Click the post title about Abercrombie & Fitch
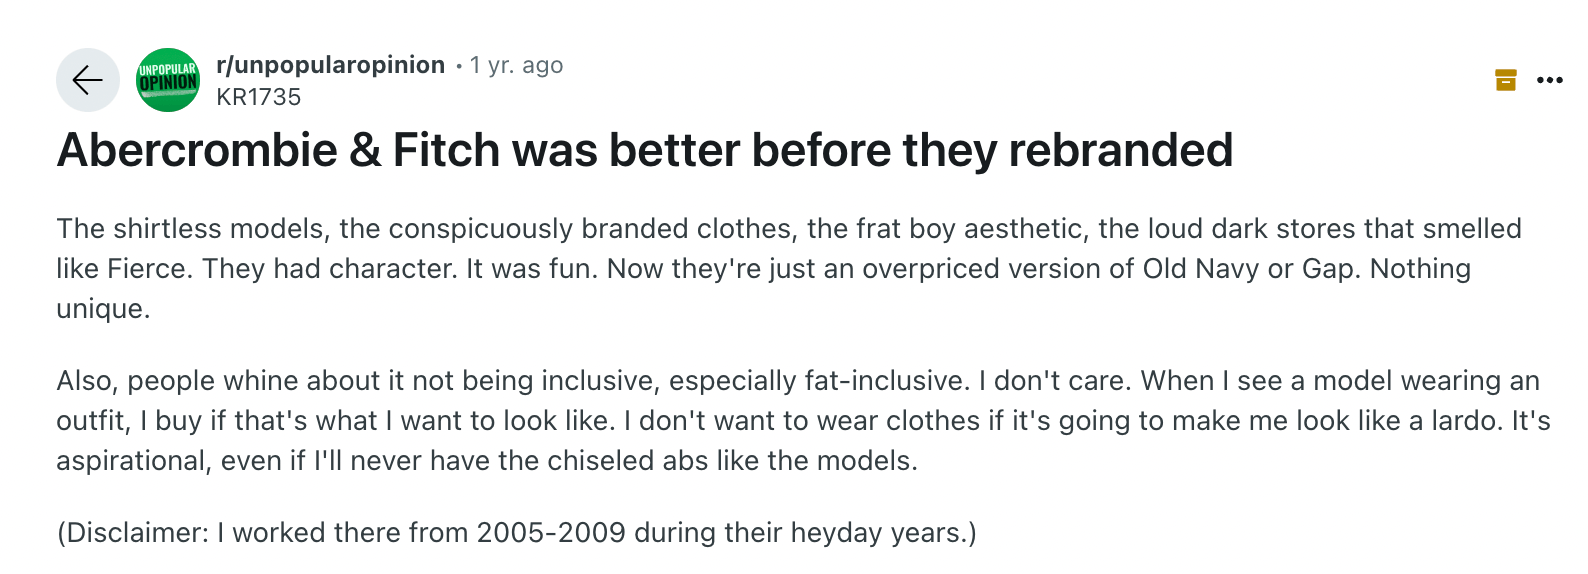The image size is (1588, 574). pos(645,150)
